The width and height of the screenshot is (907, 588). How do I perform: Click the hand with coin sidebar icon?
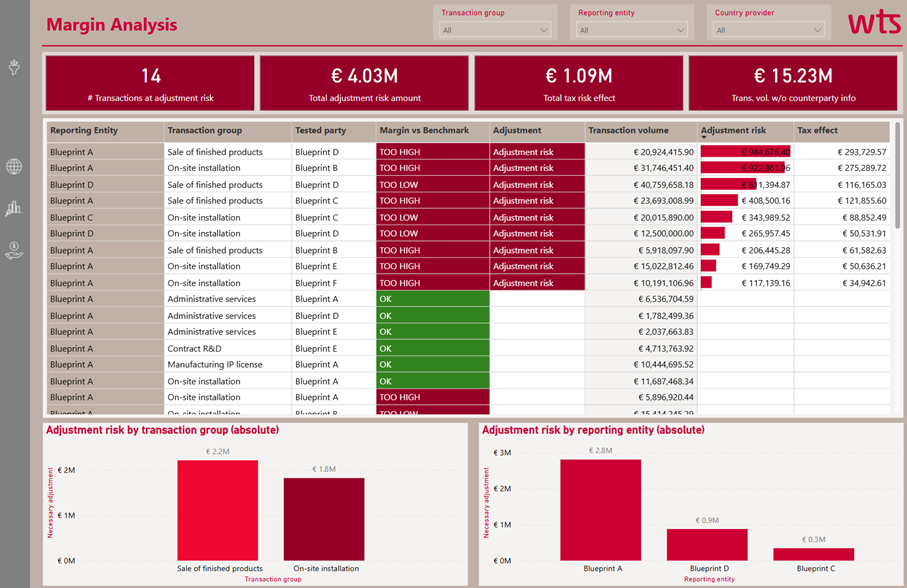pos(14,251)
